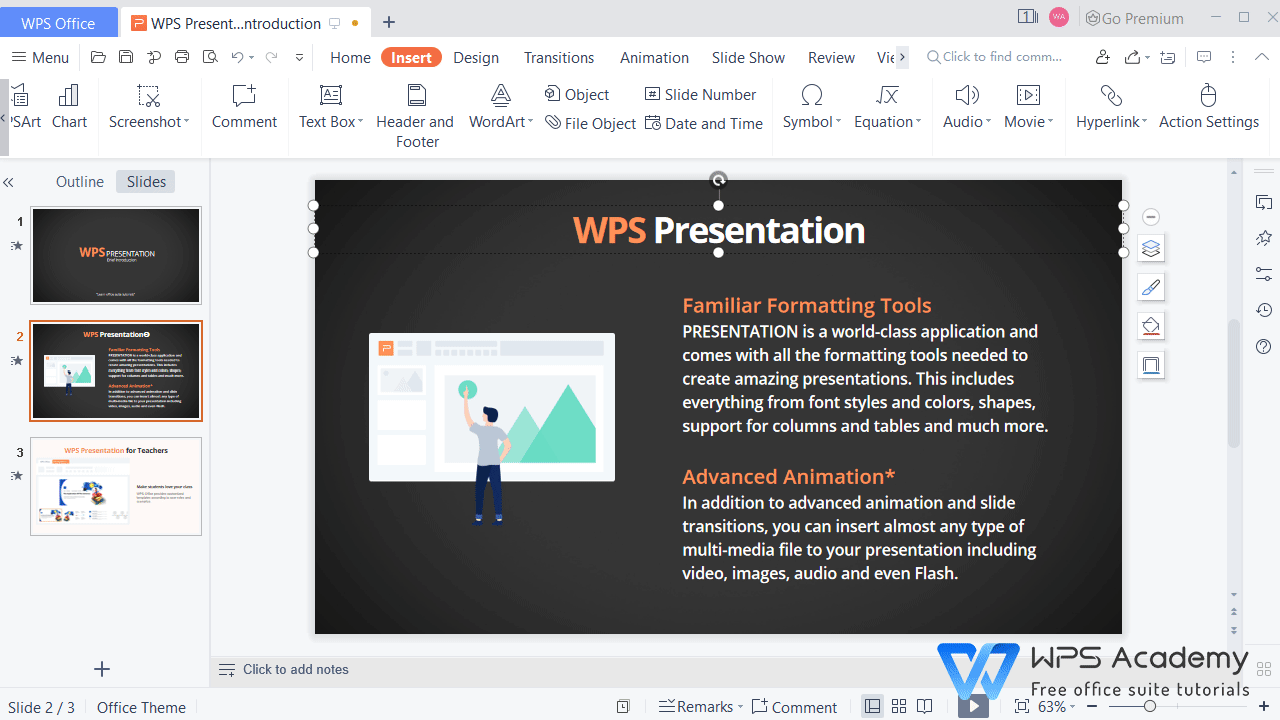The width and height of the screenshot is (1280, 720).
Task: Insert Date and Time
Action: coord(704,123)
